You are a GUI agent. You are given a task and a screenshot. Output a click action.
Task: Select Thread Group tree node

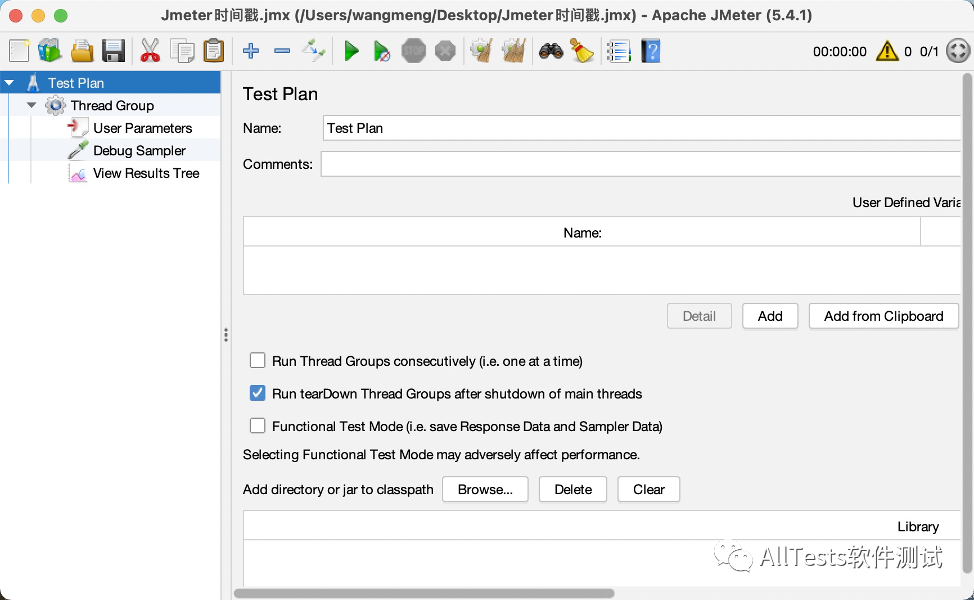click(x=112, y=106)
